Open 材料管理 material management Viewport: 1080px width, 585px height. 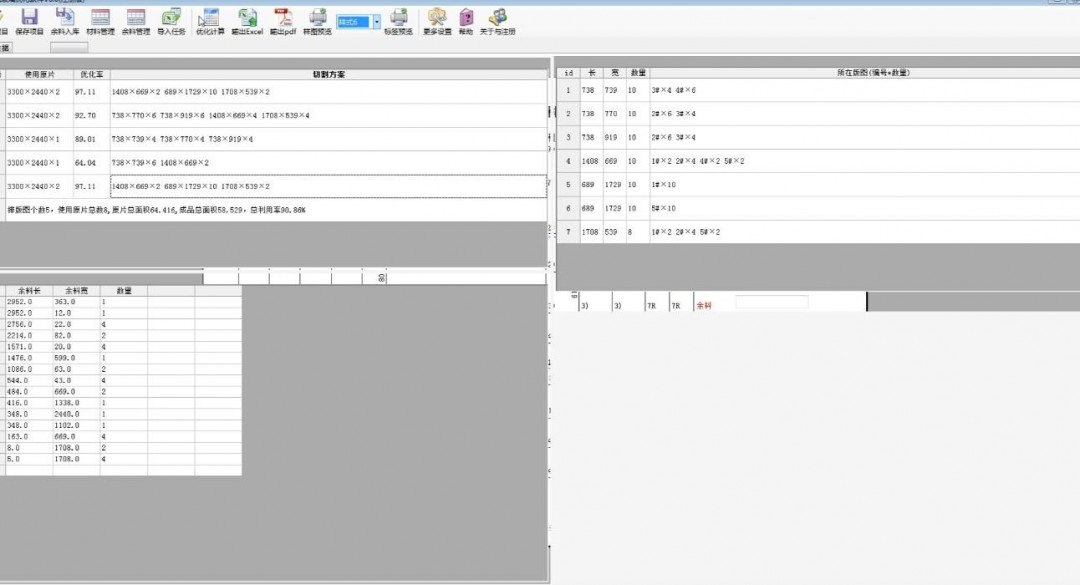100,20
